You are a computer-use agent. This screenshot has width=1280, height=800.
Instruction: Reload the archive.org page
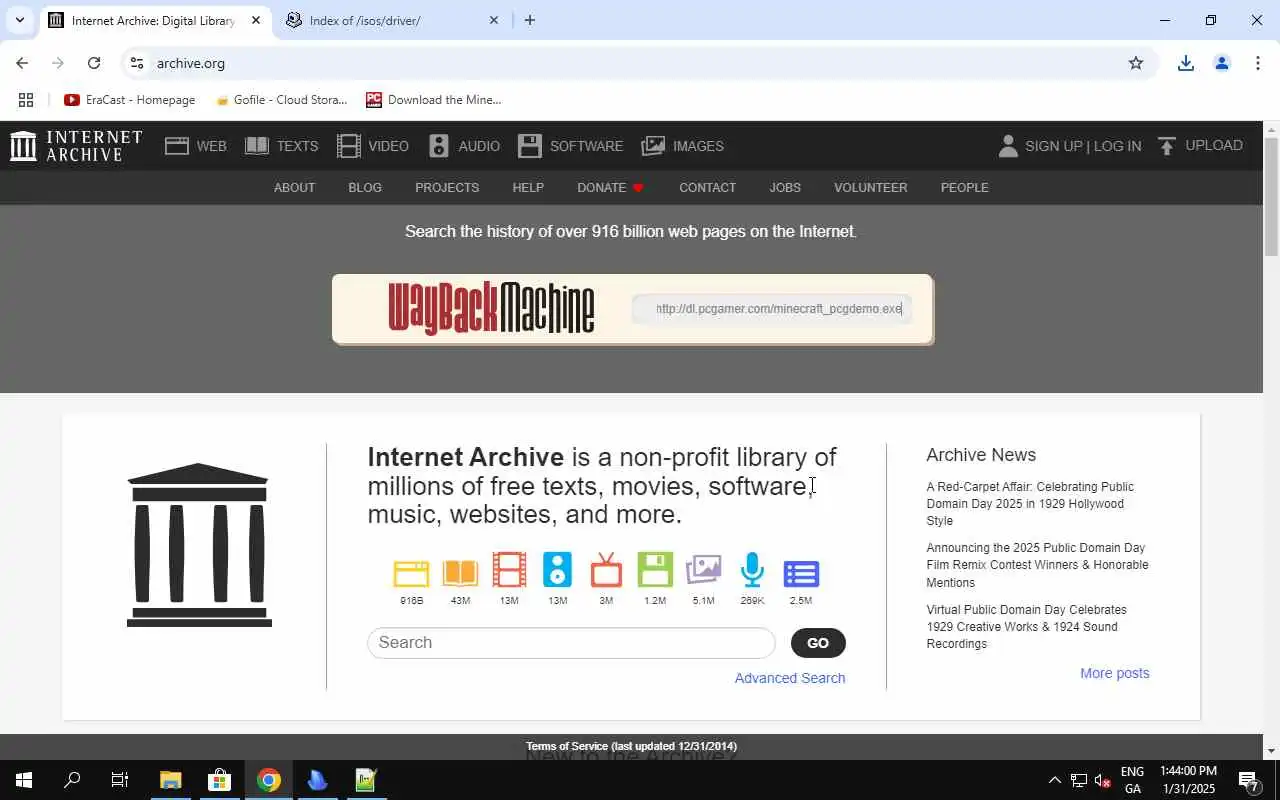94,63
